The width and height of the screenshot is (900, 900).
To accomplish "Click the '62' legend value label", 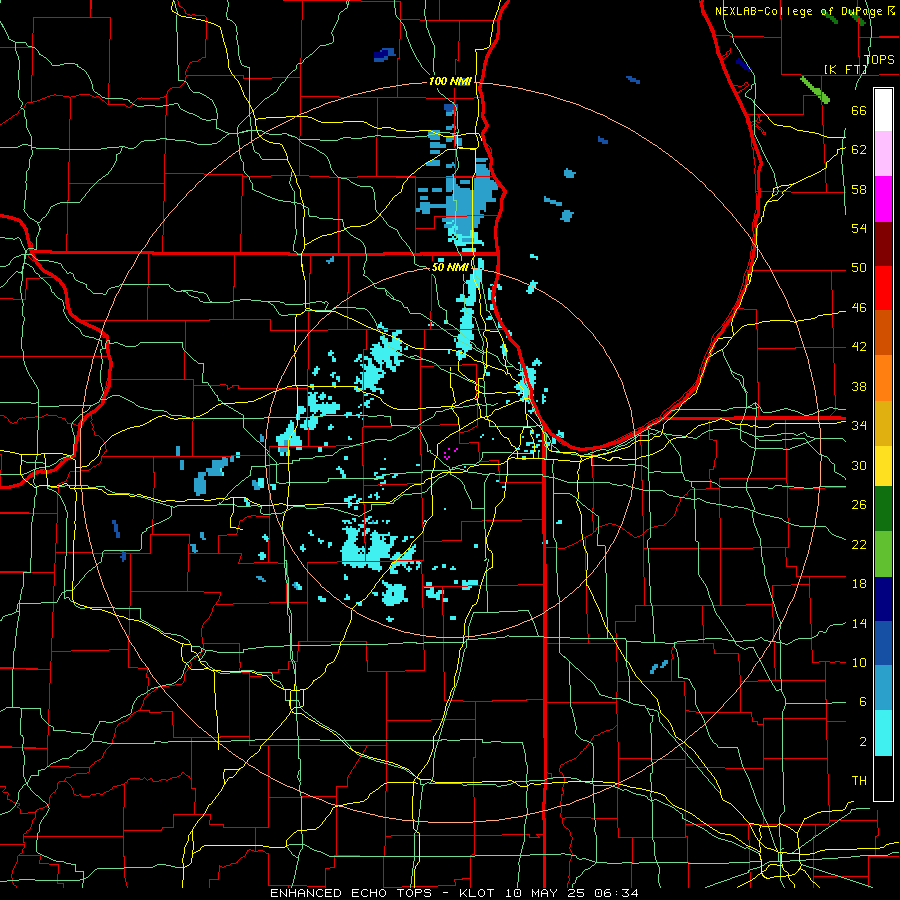I will coord(859,150).
